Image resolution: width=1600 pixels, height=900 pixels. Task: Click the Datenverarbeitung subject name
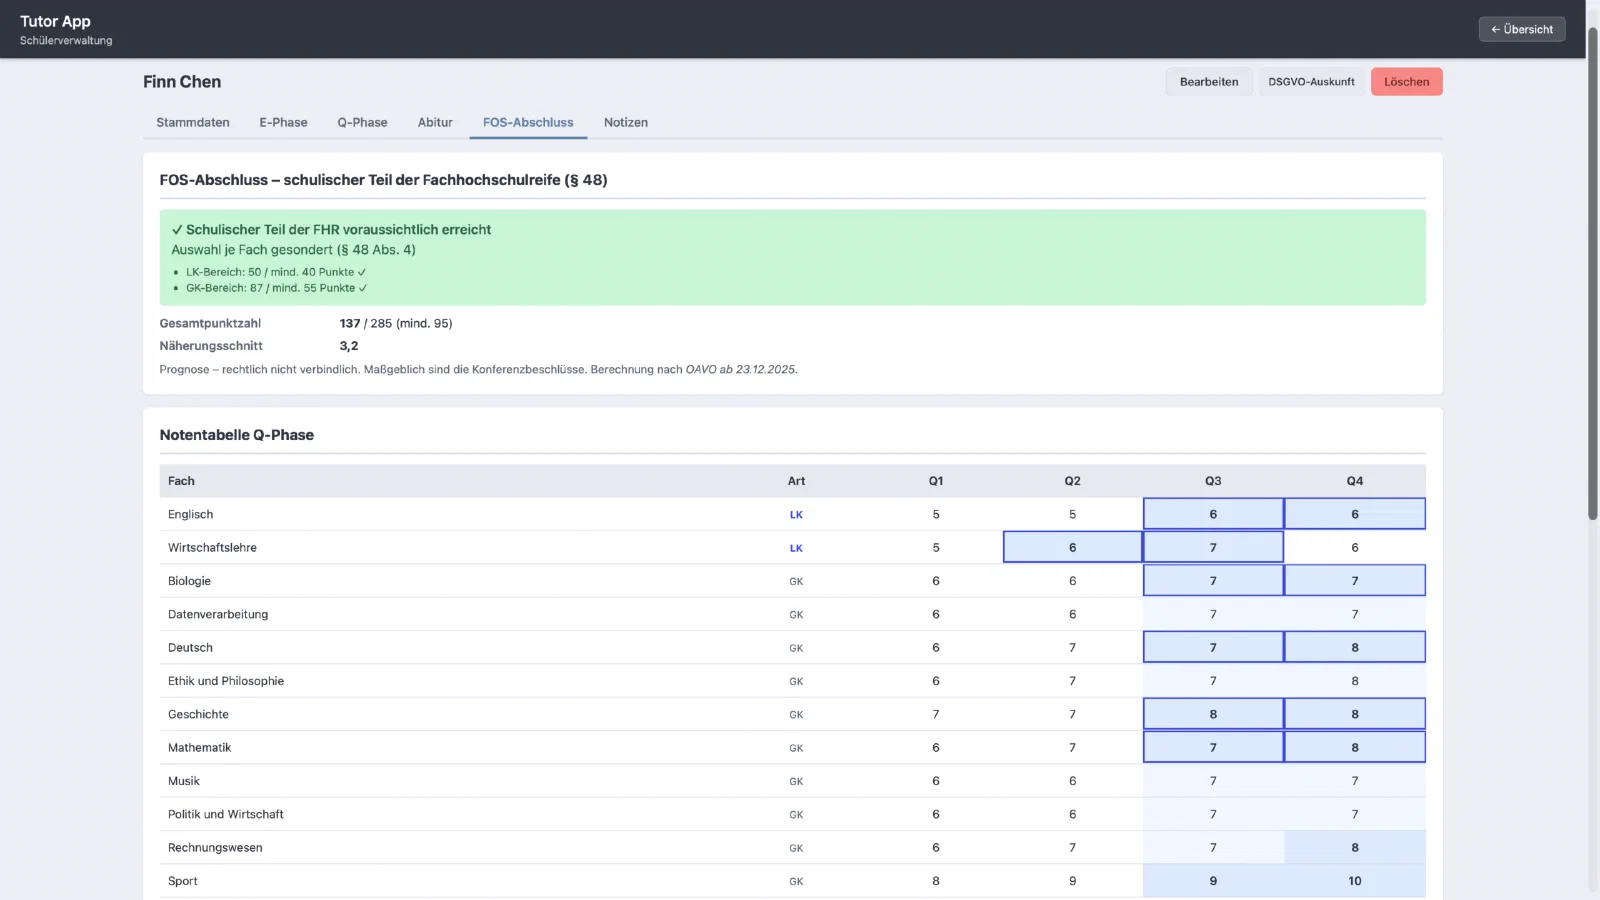click(x=218, y=614)
